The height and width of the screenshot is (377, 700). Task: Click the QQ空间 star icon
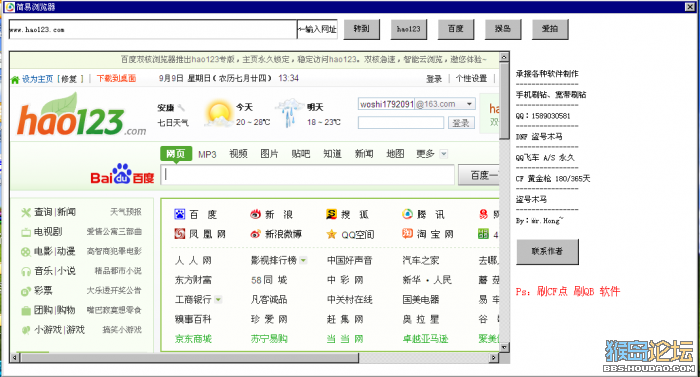331,234
